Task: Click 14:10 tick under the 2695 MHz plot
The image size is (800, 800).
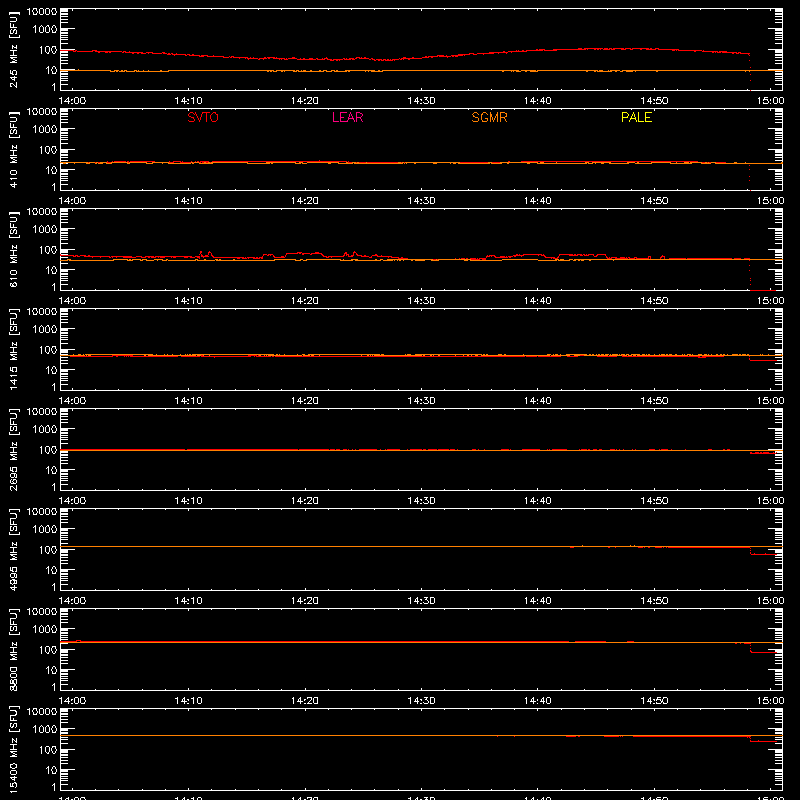Action: click(188, 501)
